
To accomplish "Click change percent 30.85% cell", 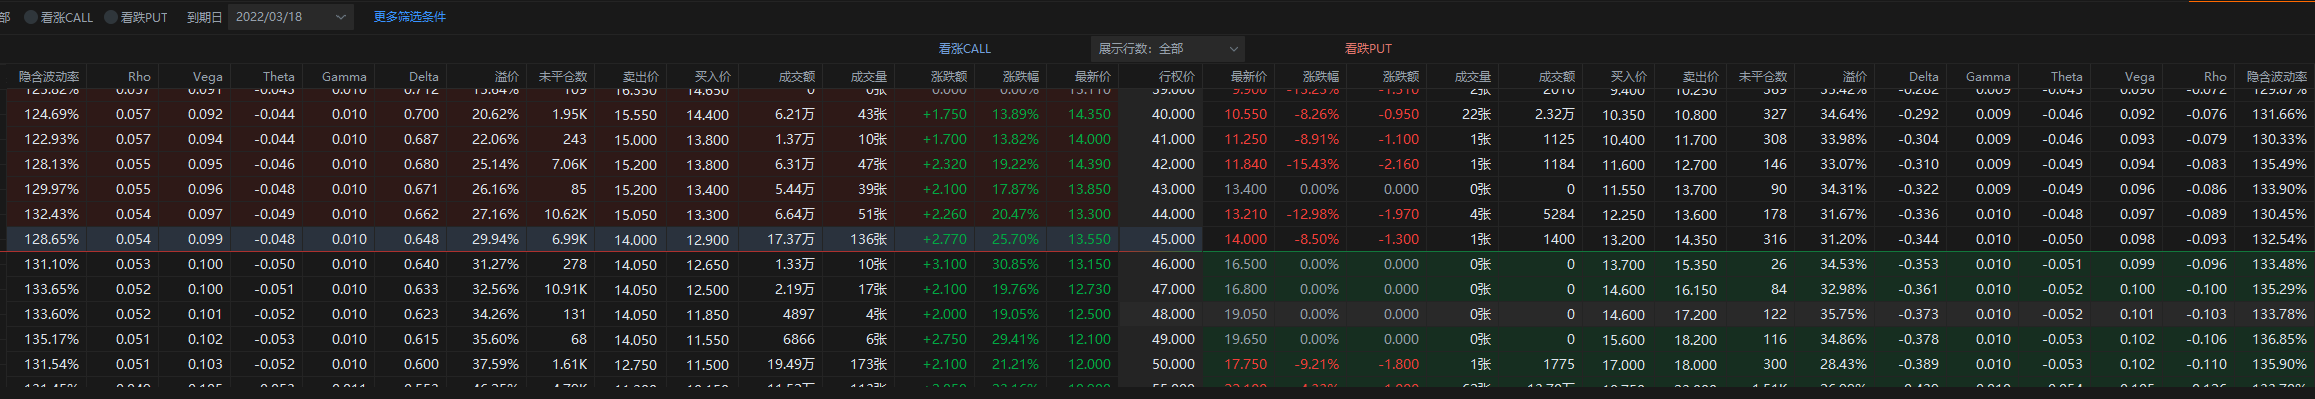I will coord(1015,264).
